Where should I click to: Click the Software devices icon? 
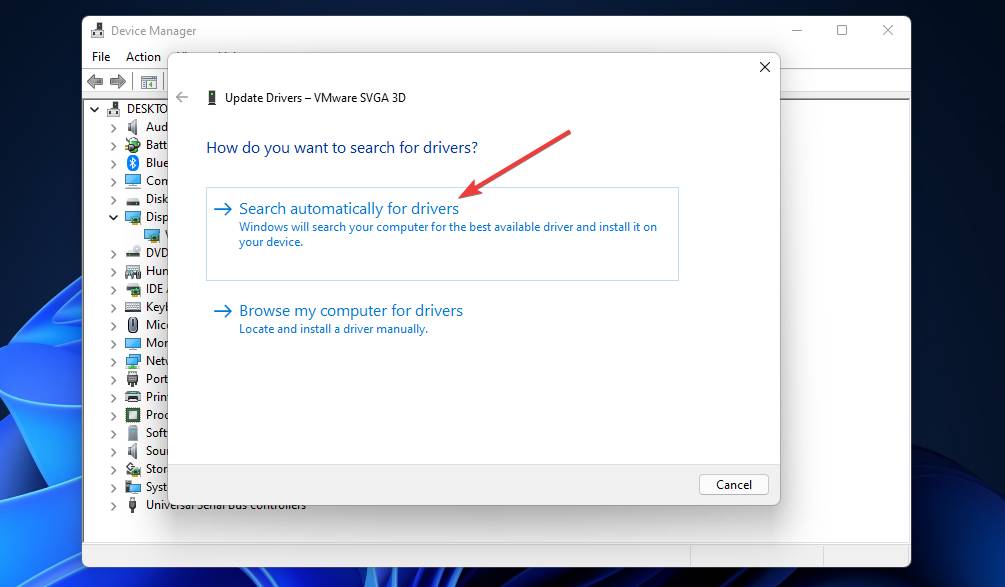133,433
